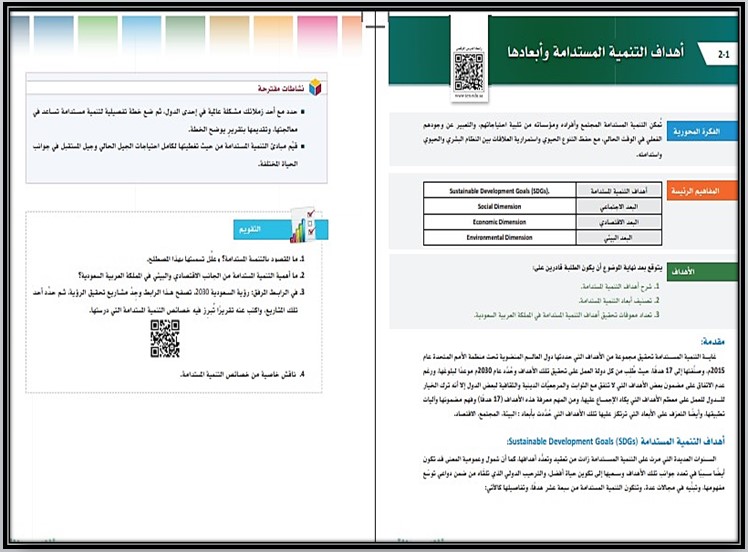The image size is (748, 552).
Task: Click objective 2 تصنيف أبعاد التنمية المستدامة
Action: pos(619,301)
